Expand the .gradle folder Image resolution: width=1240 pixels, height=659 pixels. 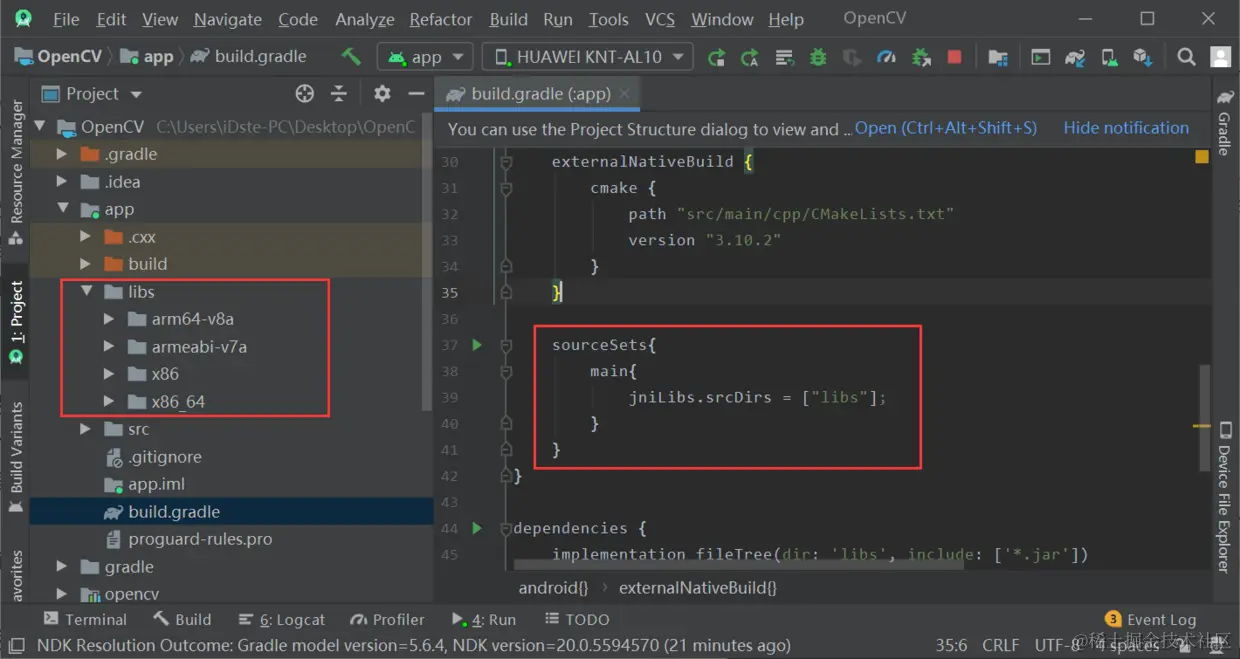(x=62, y=154)
